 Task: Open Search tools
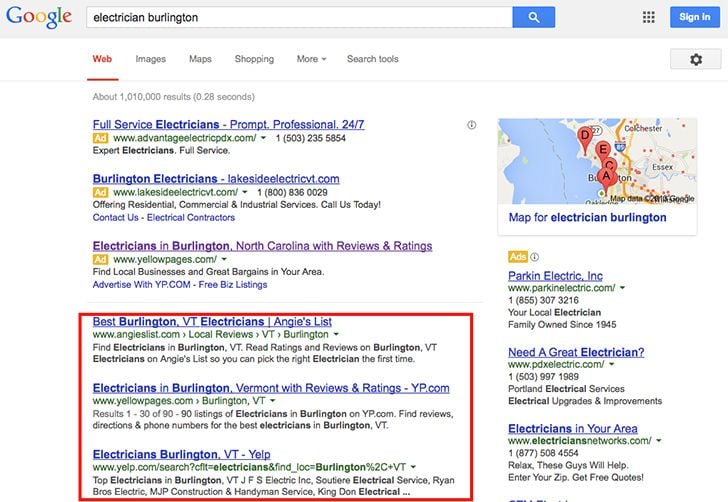(372, 59)
